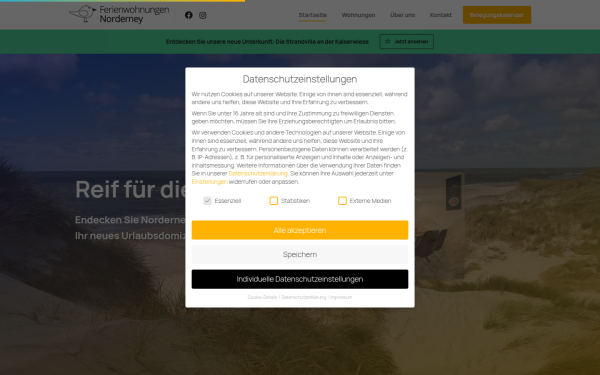This screenshot has height=375, width=600.
Task: Enable the Statistiken checkbox
Action: point(274,201)
